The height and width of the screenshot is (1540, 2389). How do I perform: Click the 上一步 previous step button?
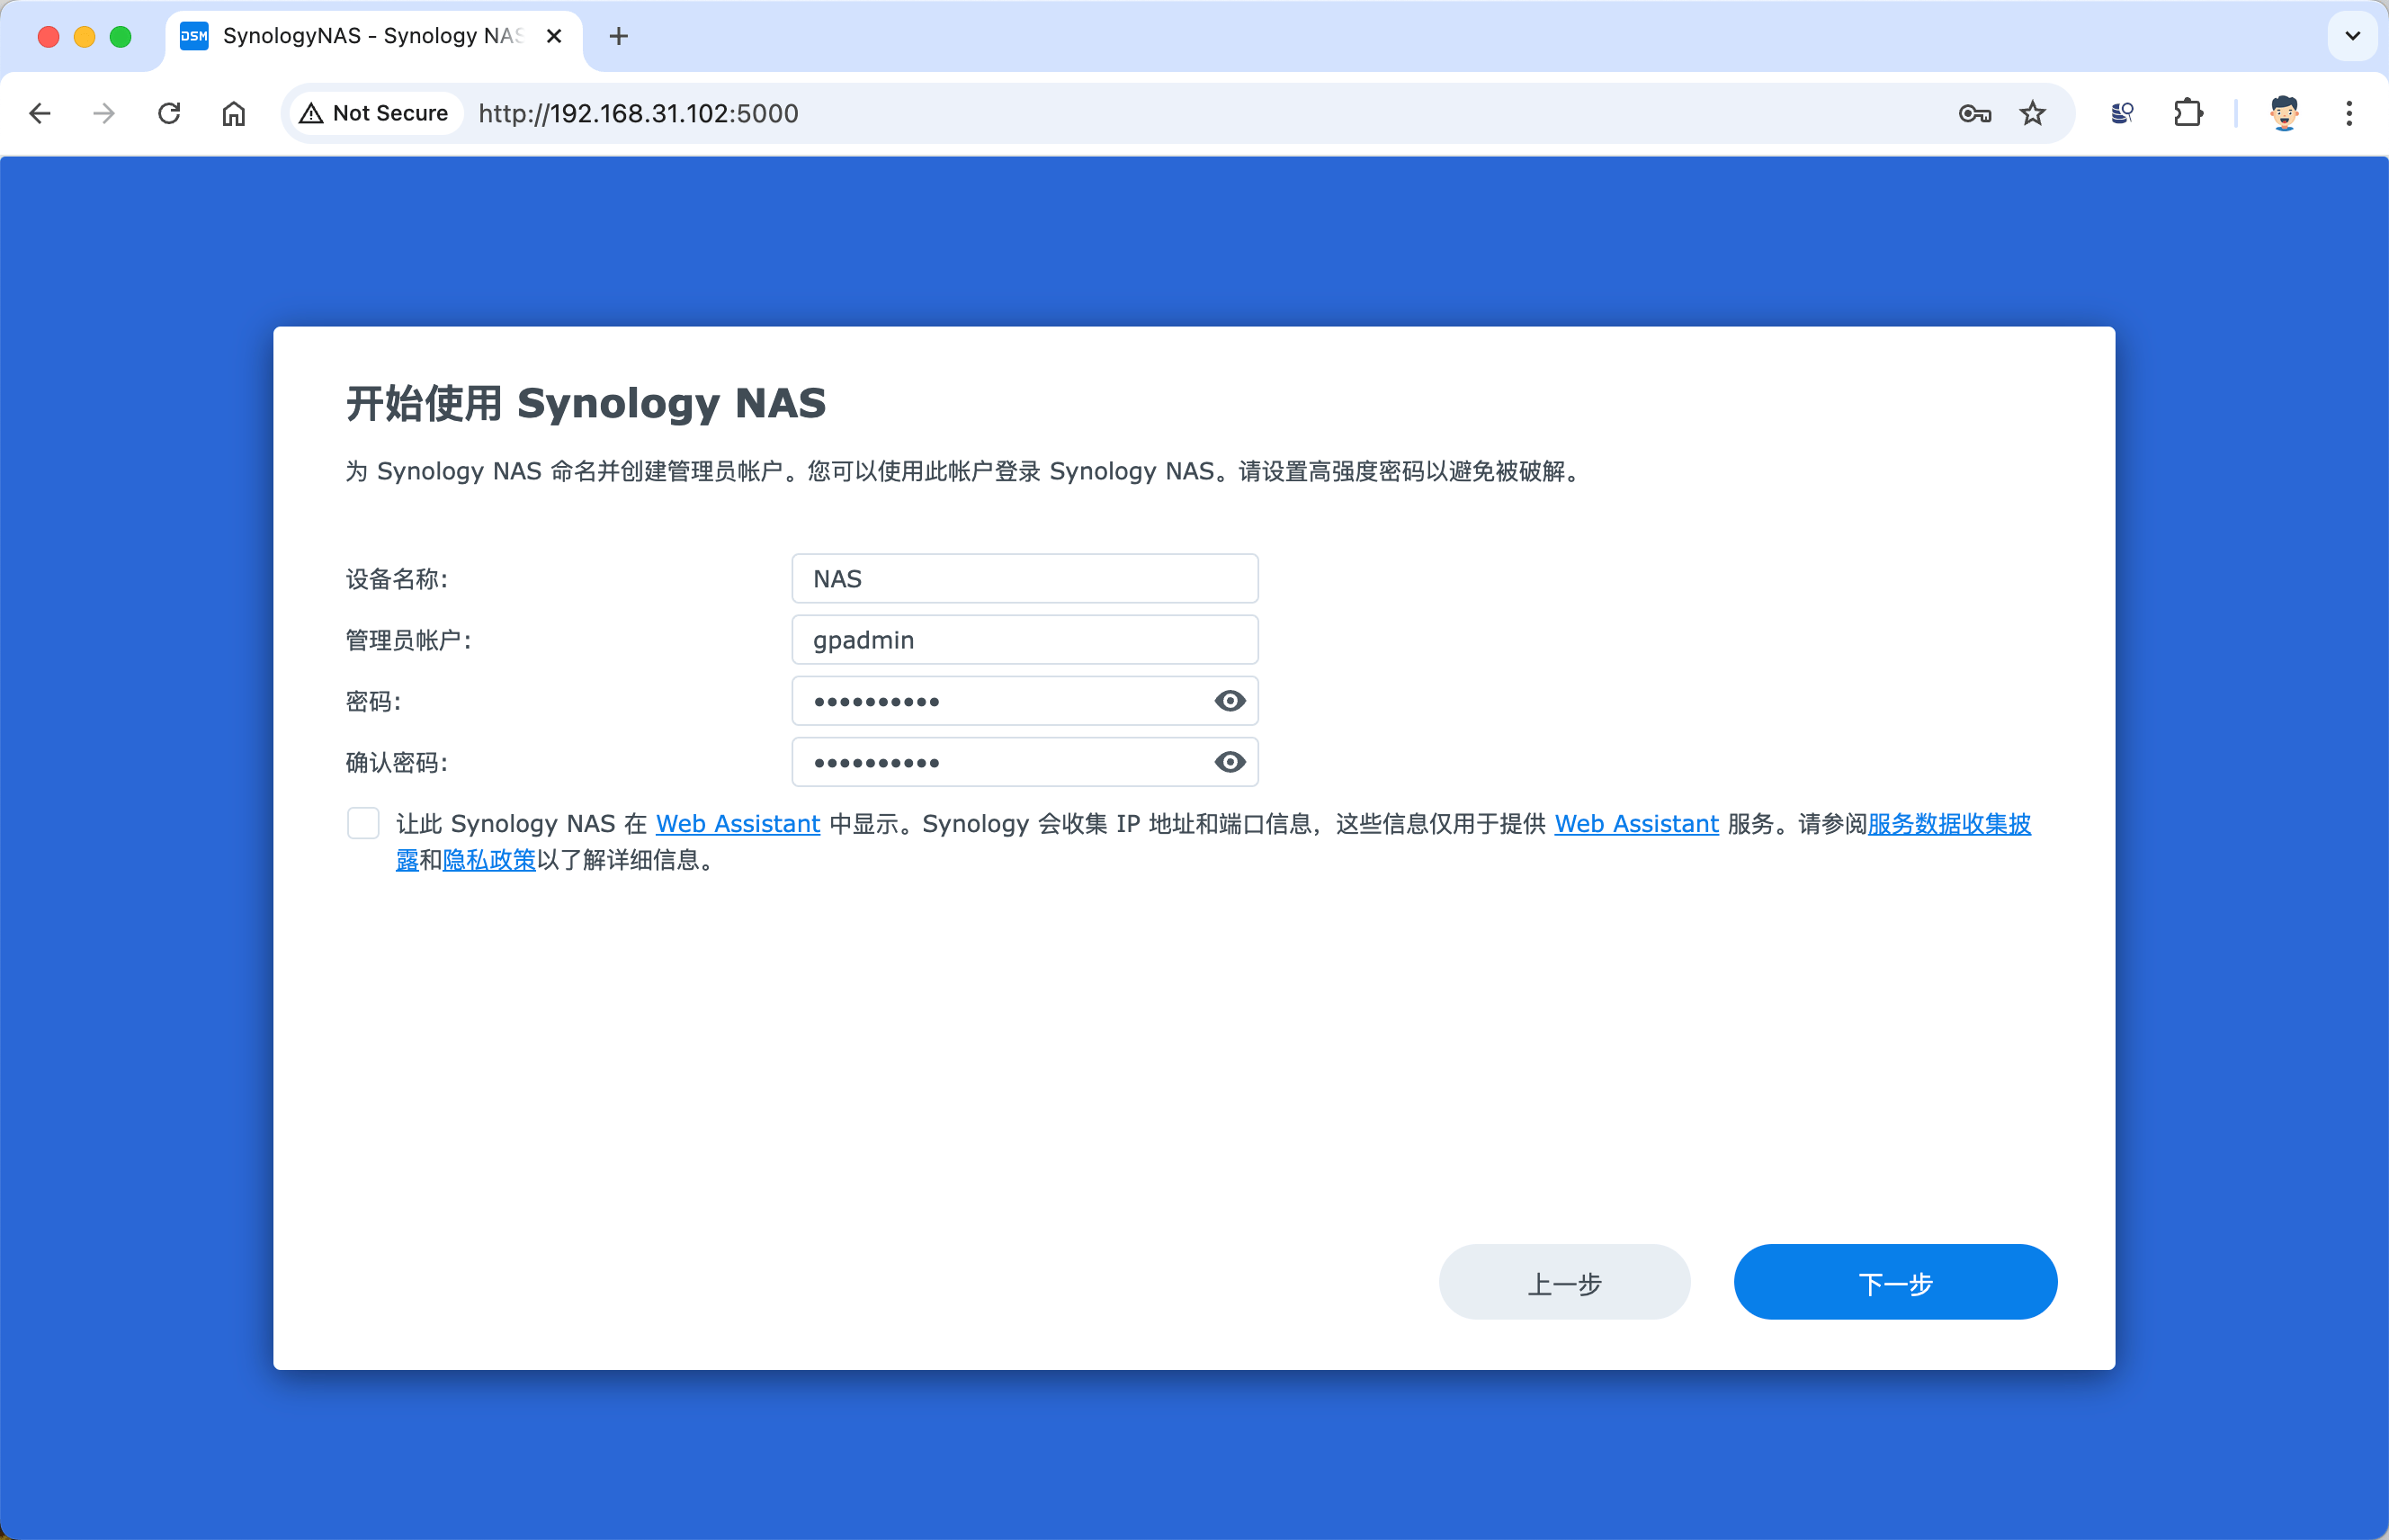pos(1564,1282)
